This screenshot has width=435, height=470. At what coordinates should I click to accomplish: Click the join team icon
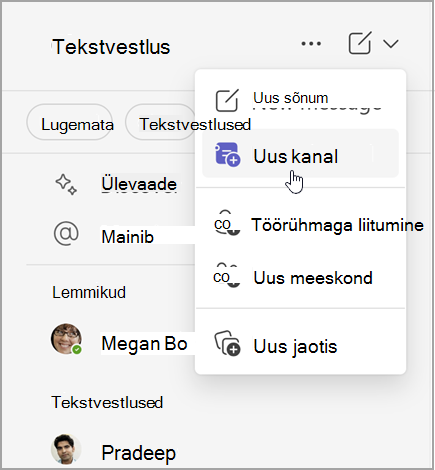pyautogui.click(x=226, y=223)
